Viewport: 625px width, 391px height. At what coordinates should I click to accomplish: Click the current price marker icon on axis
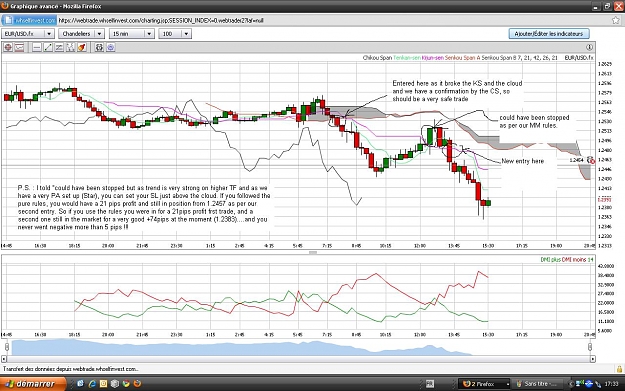coord(590,160)
